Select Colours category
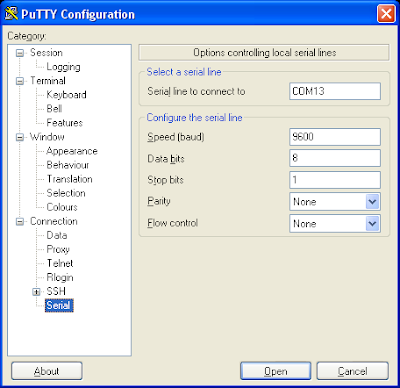 [62, 207]
